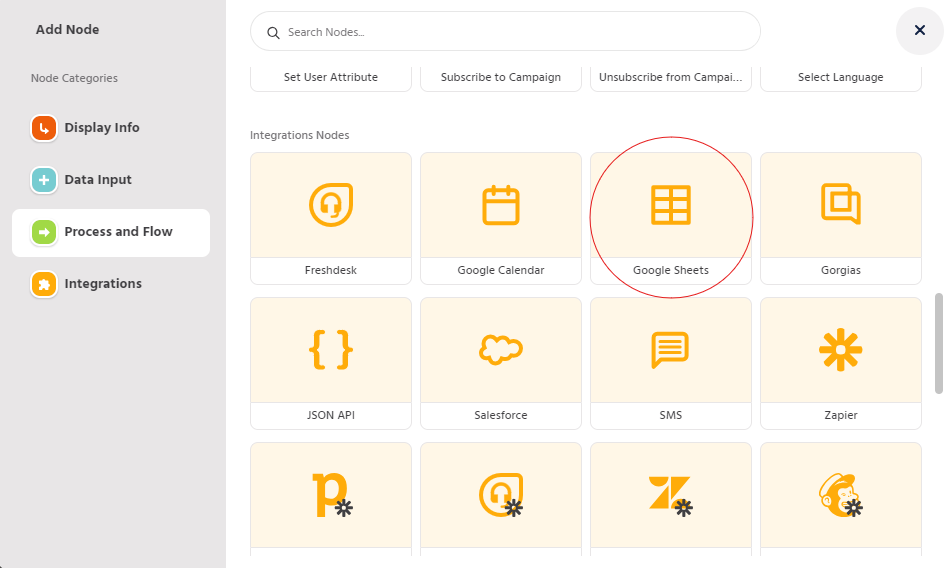Switch to the Data Input category
947x568 pixels.
97,180
